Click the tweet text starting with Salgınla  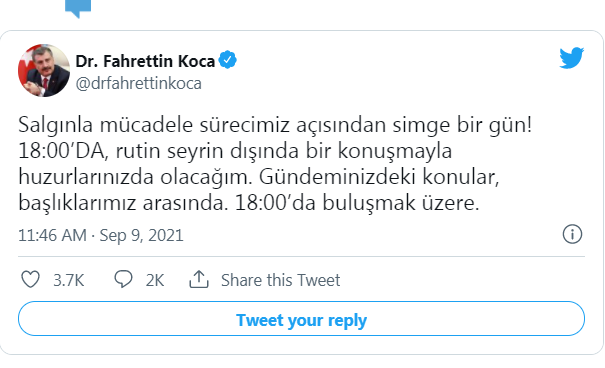coord(275,164)
